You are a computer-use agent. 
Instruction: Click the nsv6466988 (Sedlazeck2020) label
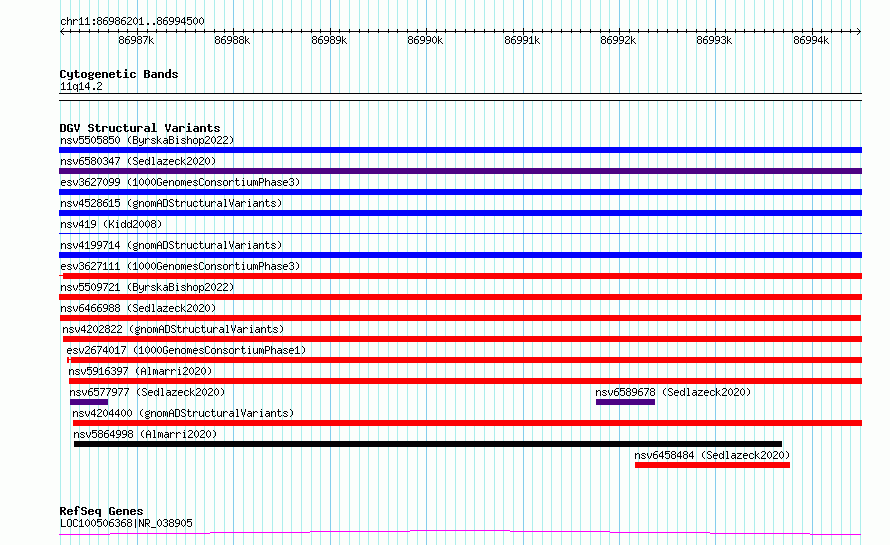pyautogui.click(x=138, y=308)
